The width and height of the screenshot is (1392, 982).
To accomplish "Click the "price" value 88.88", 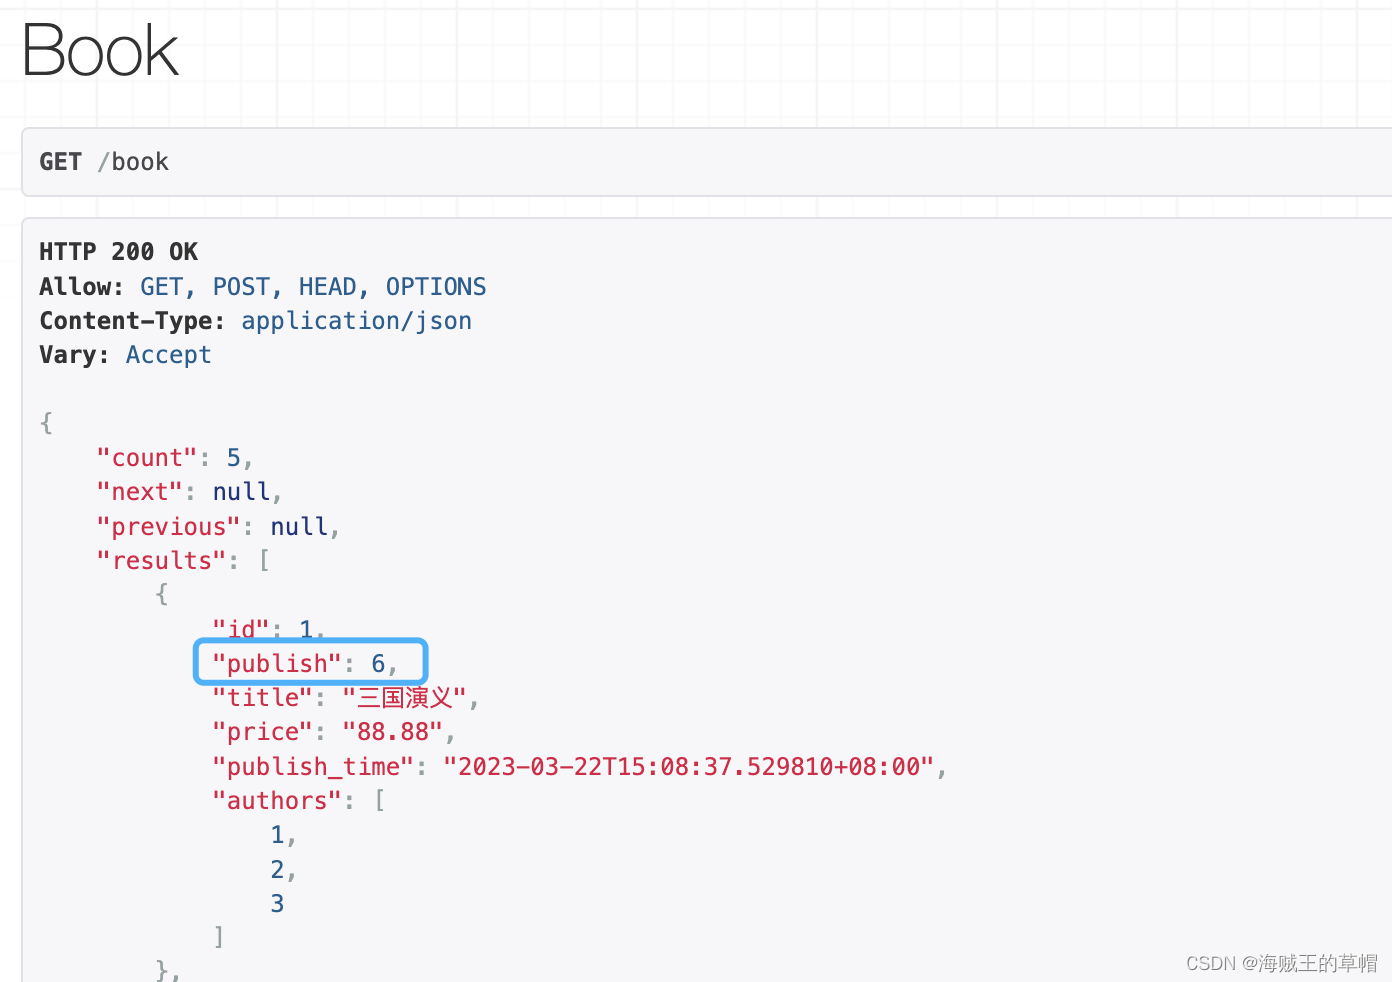I will click(392, 732).
